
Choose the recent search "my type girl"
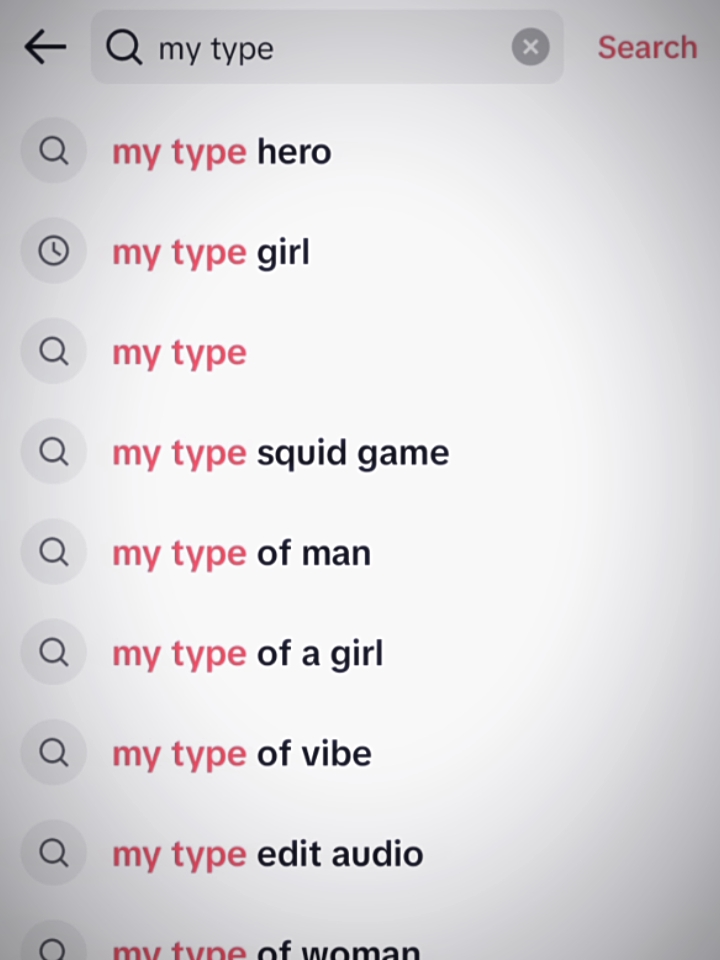210,252
